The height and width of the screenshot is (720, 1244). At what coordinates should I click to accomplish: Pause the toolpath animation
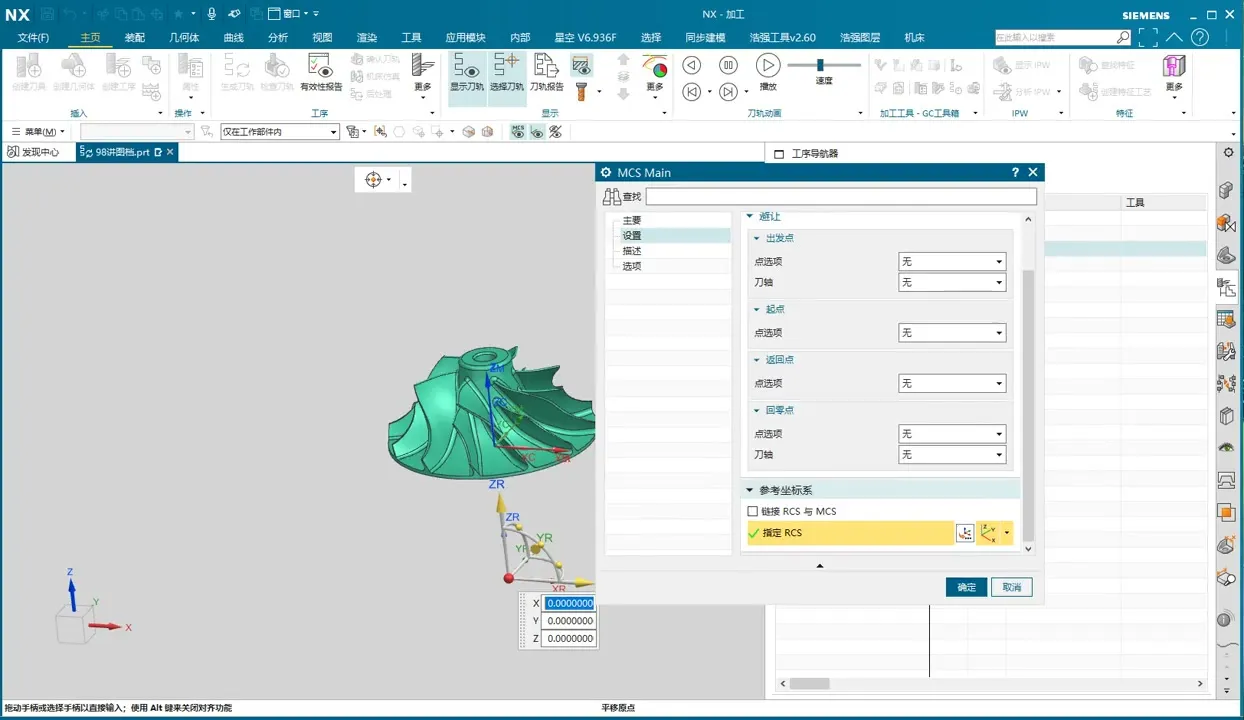729,65
